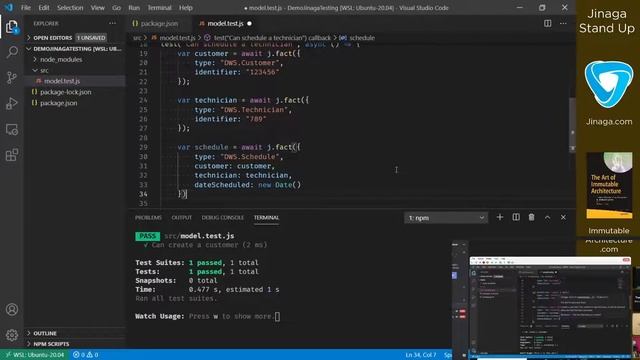Click unsaved dot on model.test.js tab
640x360 pixels.
click(249, 24)
